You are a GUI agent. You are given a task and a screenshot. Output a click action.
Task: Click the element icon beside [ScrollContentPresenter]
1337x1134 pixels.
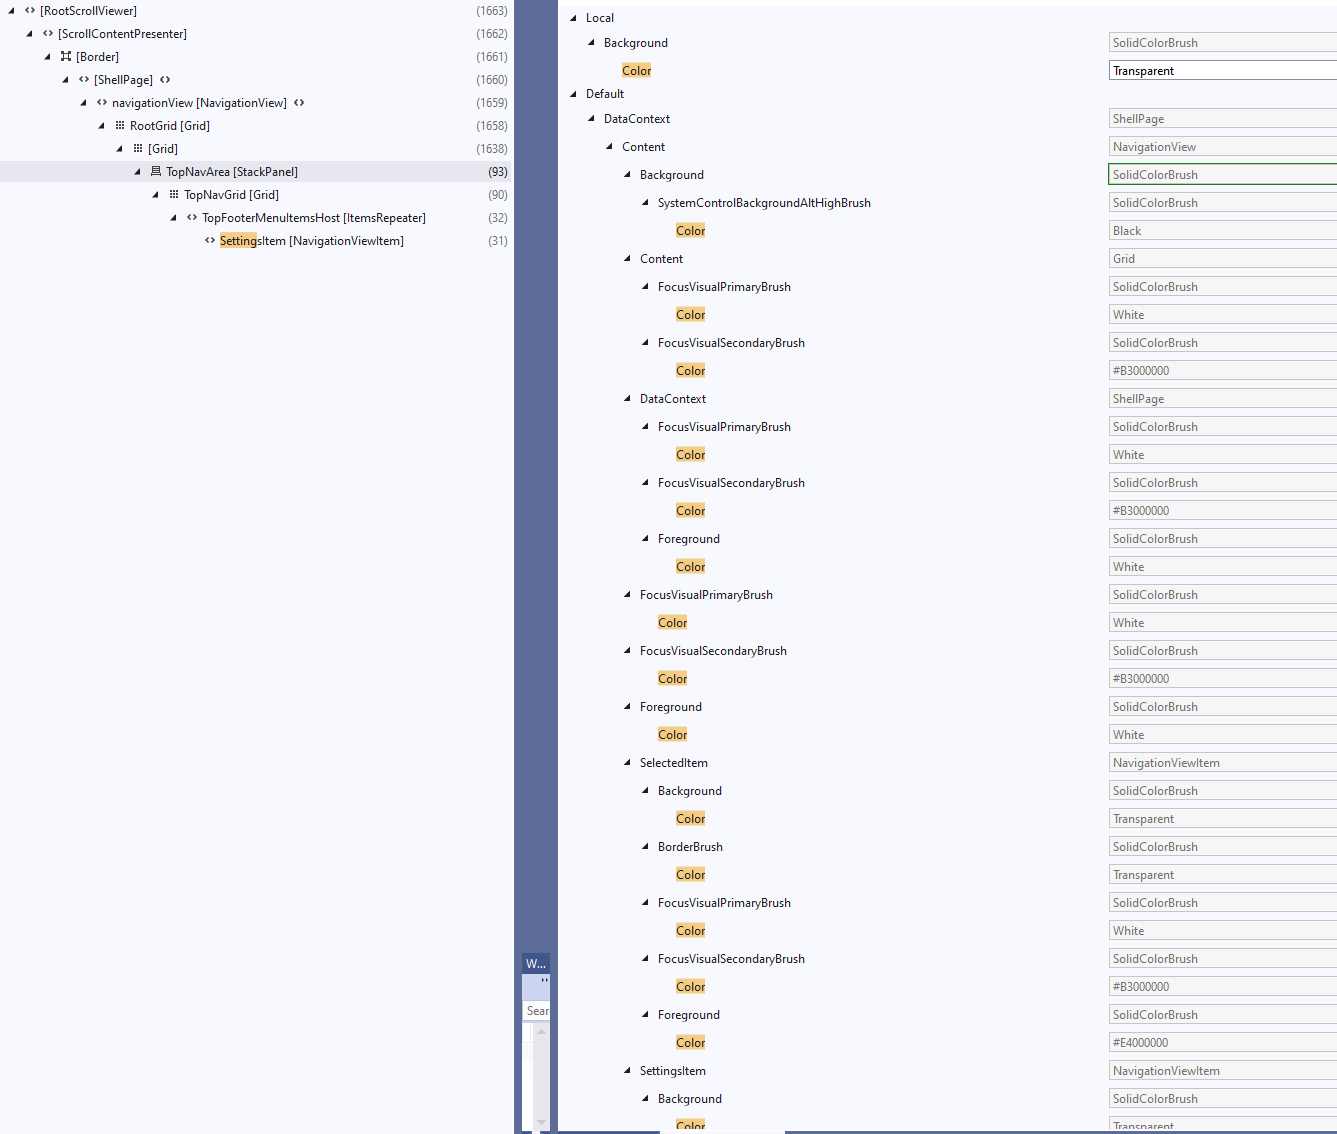[x=46, y=33]
